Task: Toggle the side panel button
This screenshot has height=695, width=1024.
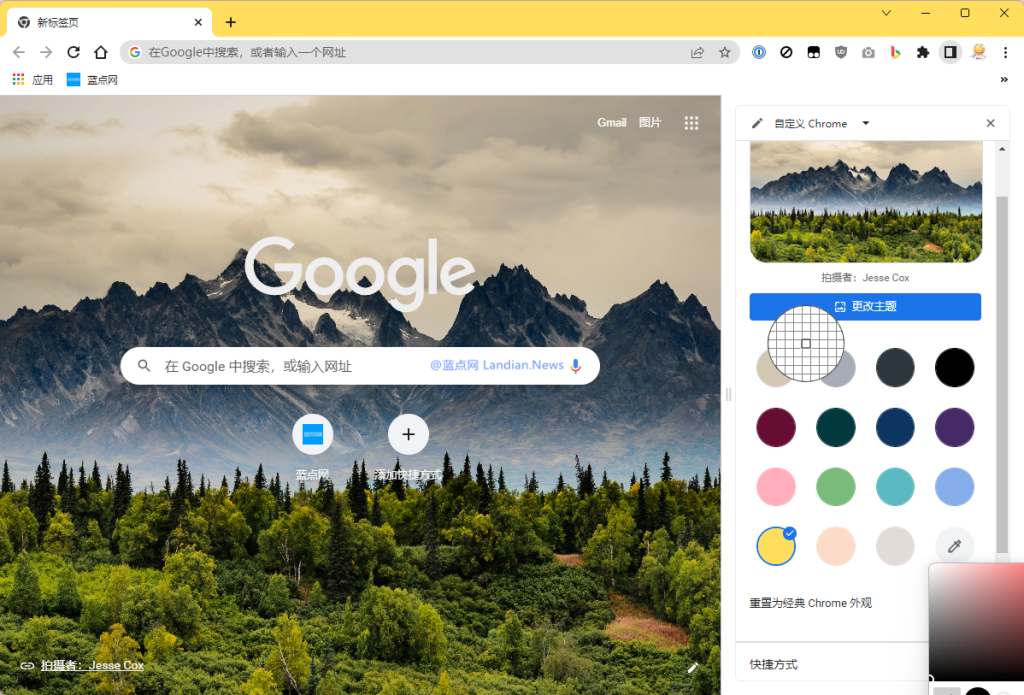Action: [x=950, y=52]
